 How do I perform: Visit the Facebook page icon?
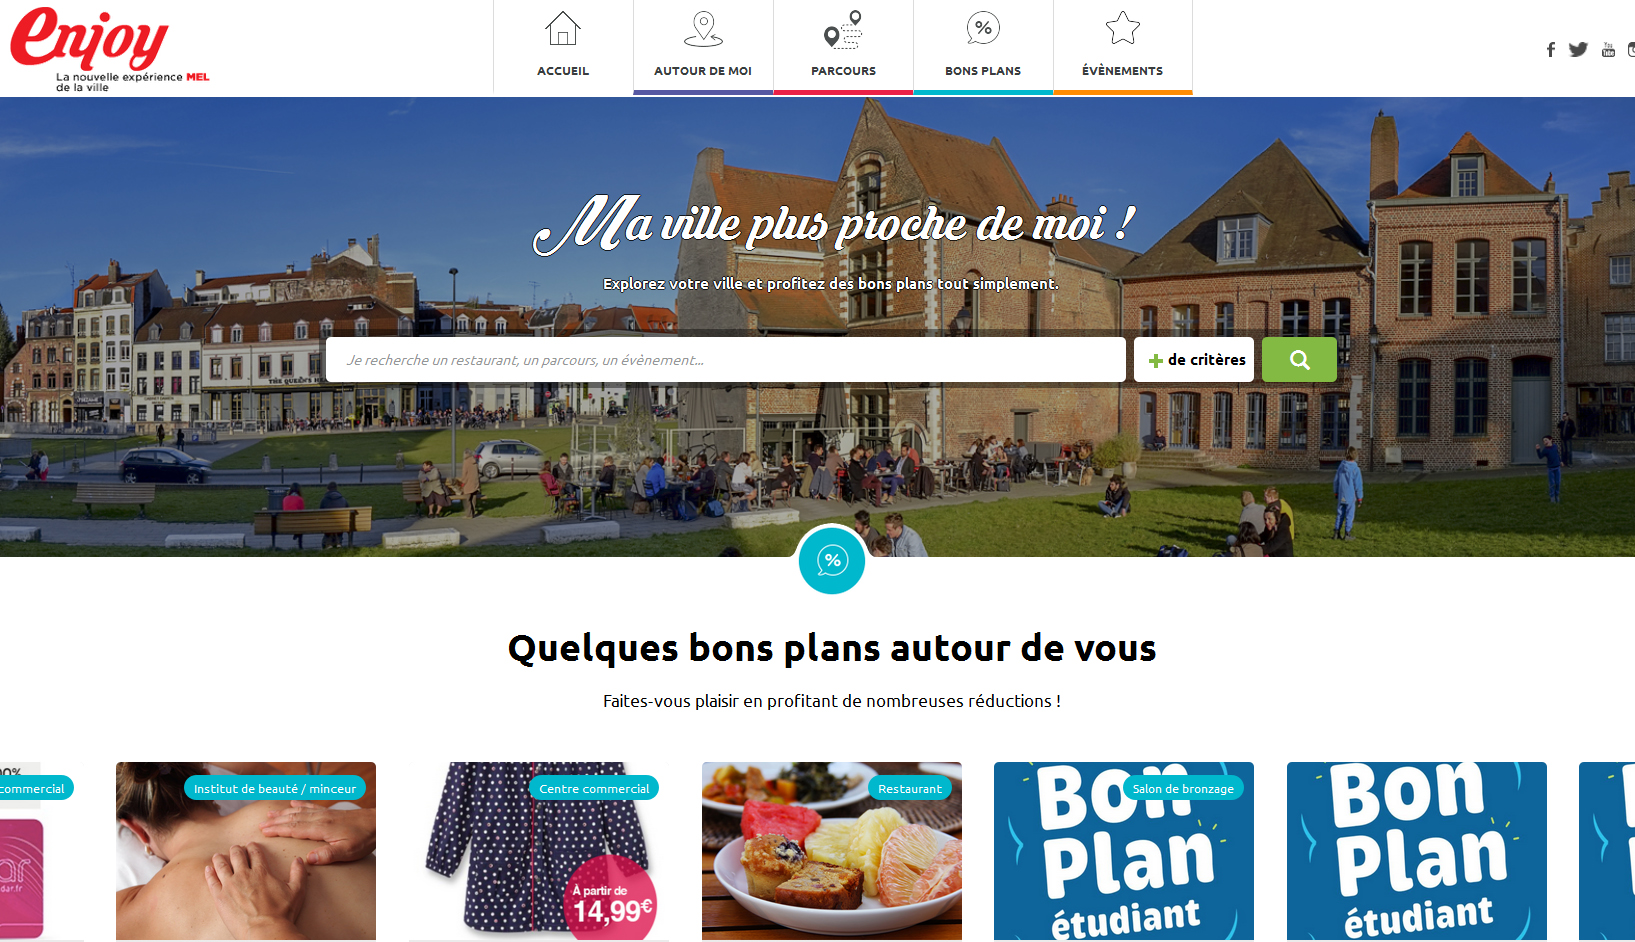click(x=1550, y=50)
